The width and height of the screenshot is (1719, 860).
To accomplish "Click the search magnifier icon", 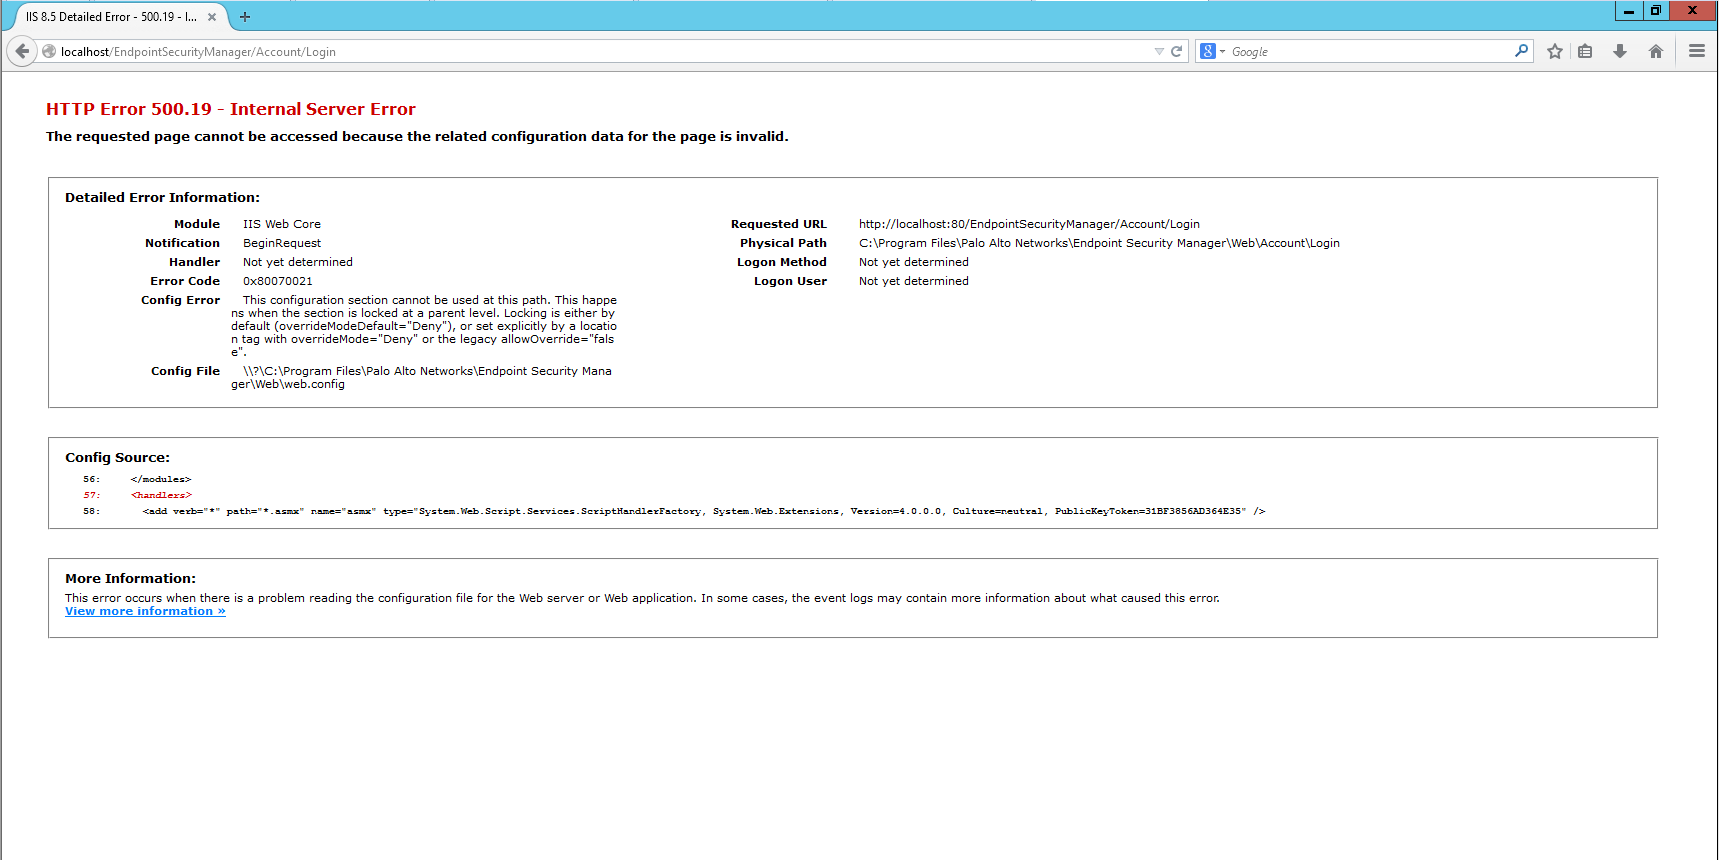I will [x=1521, y=50].
